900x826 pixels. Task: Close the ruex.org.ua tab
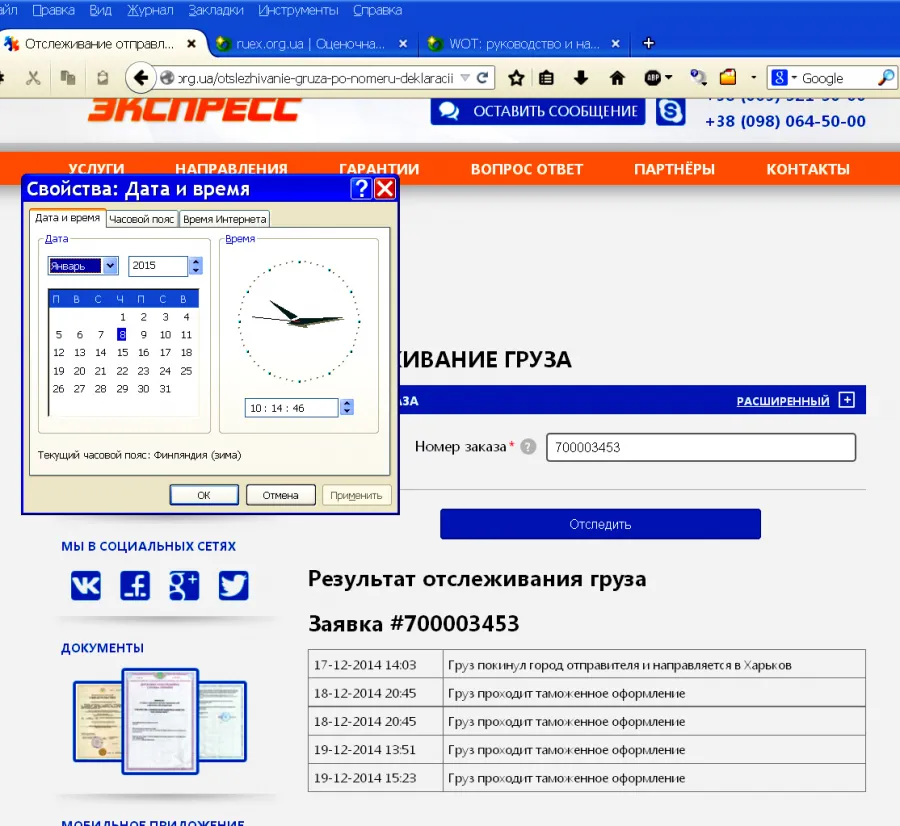coord(403,44)
